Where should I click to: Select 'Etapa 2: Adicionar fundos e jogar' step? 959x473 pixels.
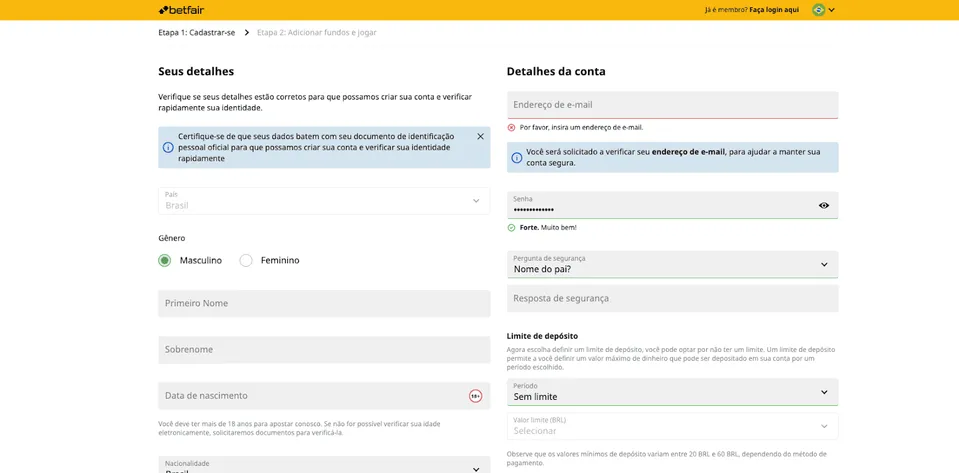316,32
